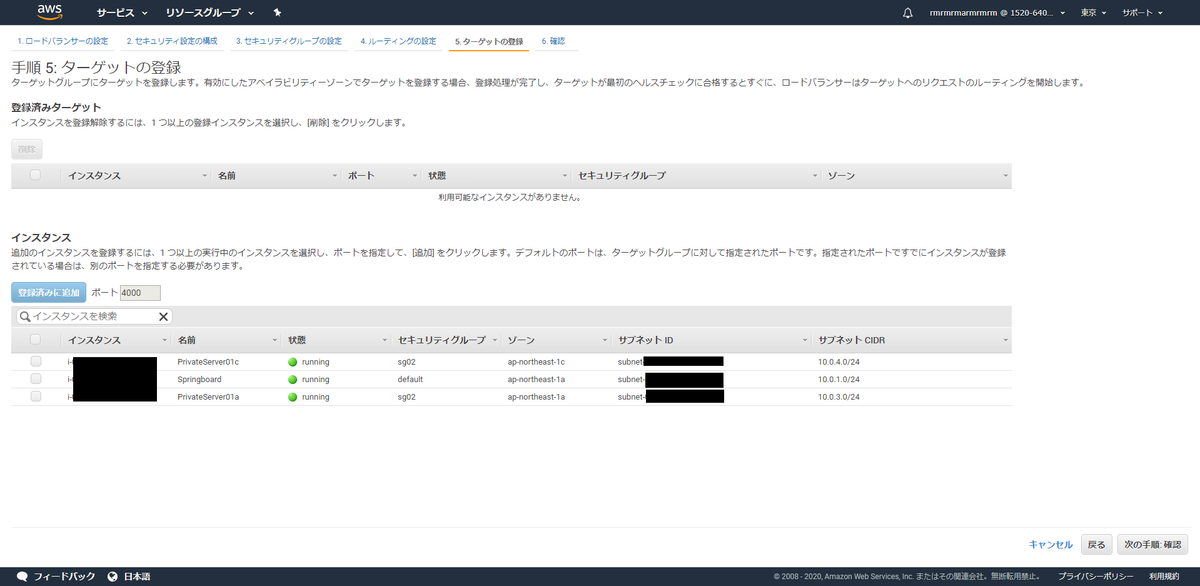This screenshot has width=1200, height=586.
Task: Sort by ゾーン column header in instances table
Action: point(520,341)
